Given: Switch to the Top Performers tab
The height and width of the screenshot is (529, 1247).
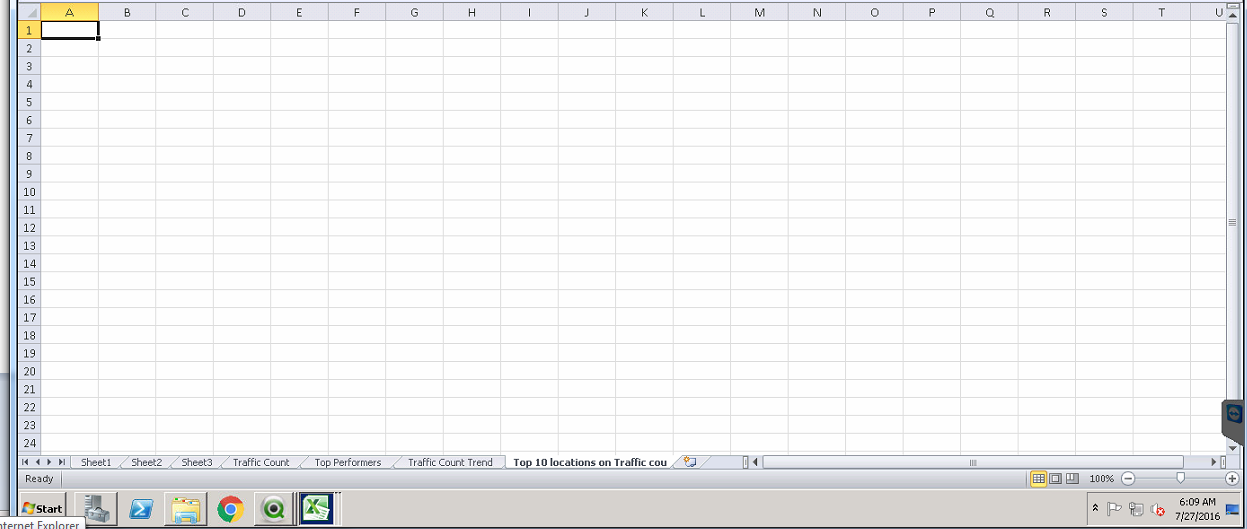Looking at the screenshot, I should point(347,462).
